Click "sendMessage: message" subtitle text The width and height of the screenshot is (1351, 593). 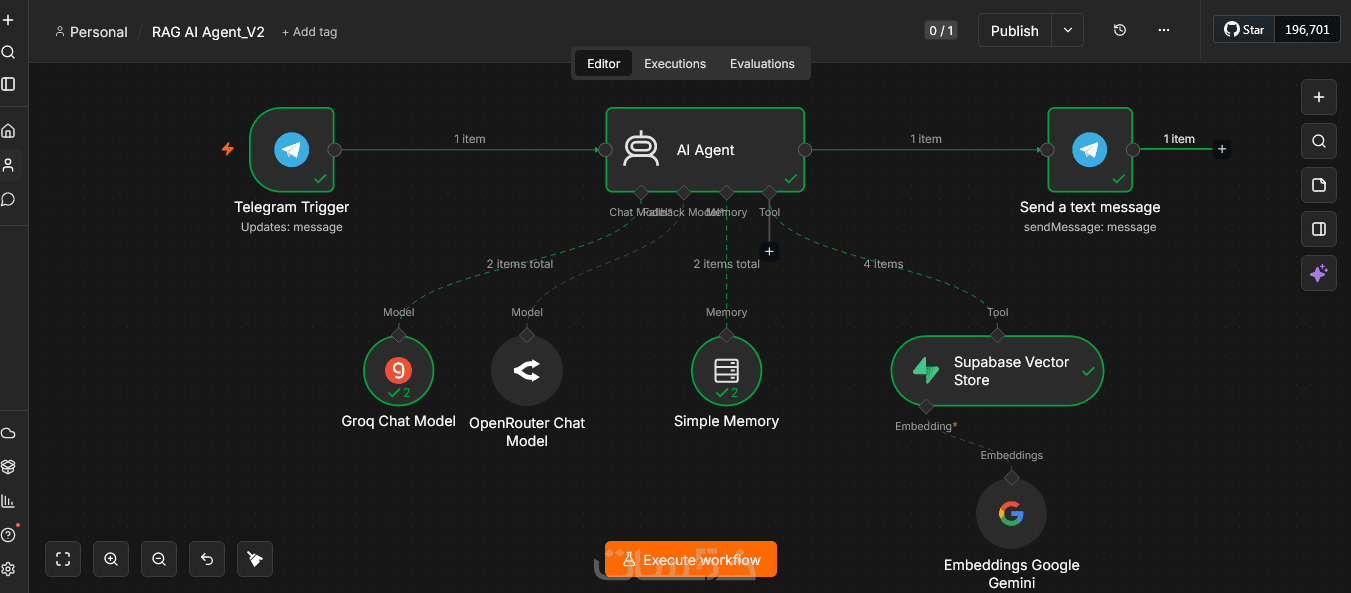(x=1090, y=227)
